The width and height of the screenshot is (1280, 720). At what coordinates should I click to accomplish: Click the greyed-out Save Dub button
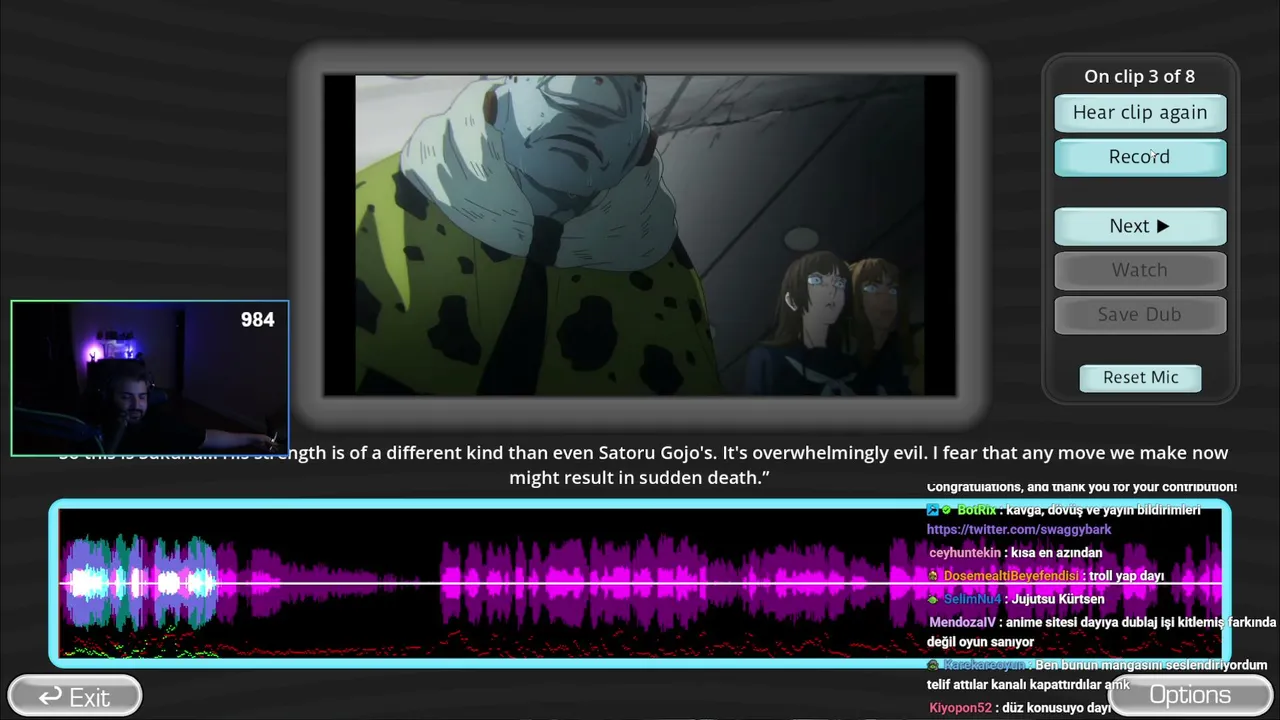pos(1140,314)
